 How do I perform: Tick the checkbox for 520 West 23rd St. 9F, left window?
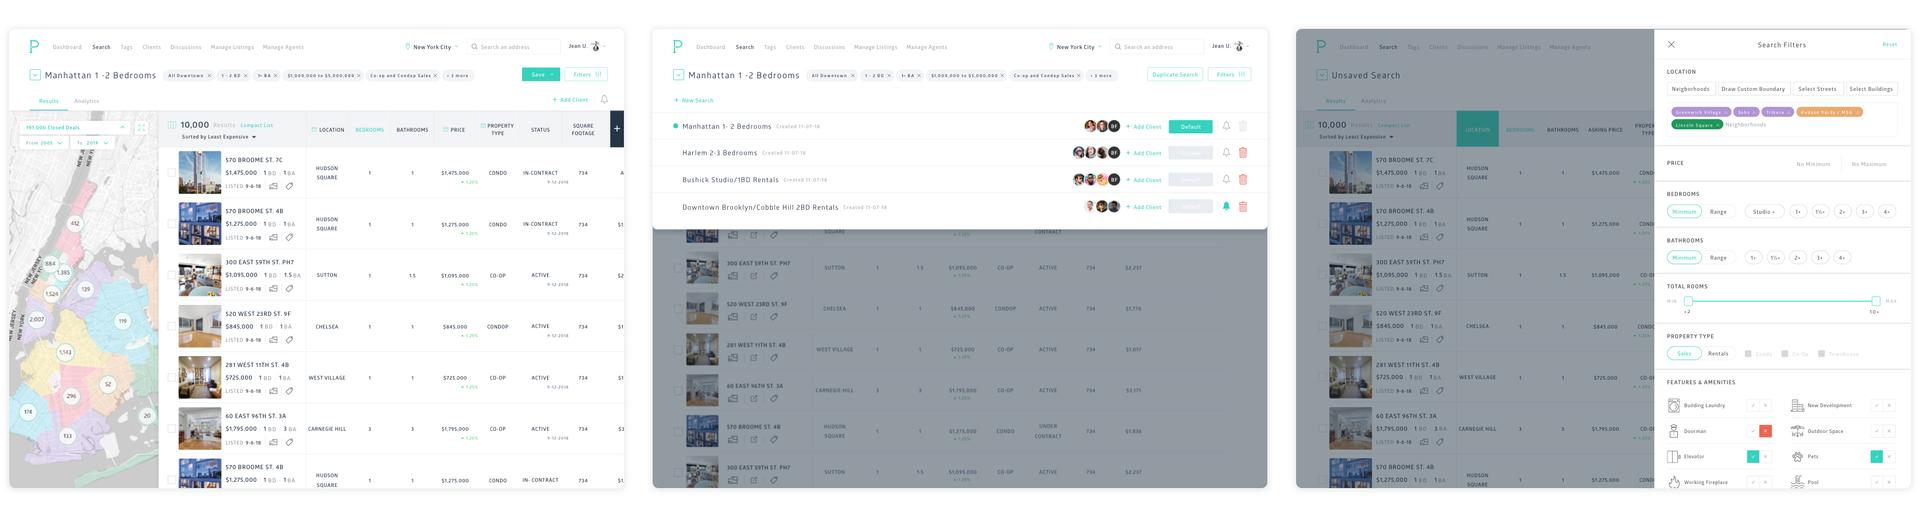coord(172,327)
